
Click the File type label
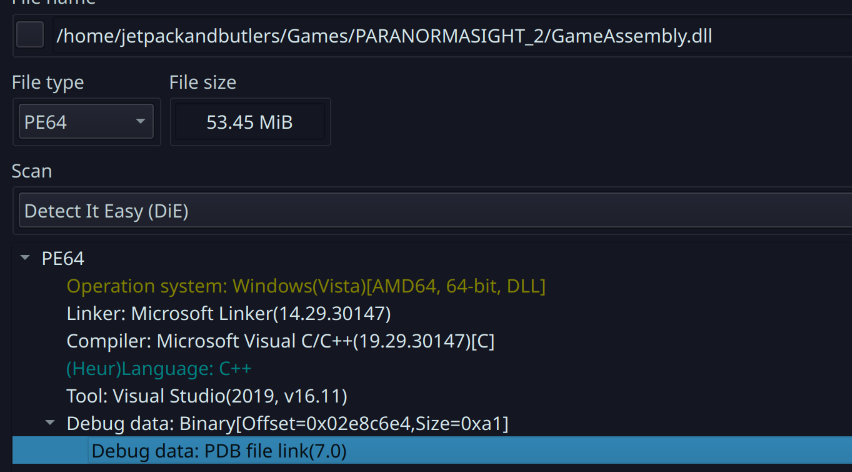(48, 83)
